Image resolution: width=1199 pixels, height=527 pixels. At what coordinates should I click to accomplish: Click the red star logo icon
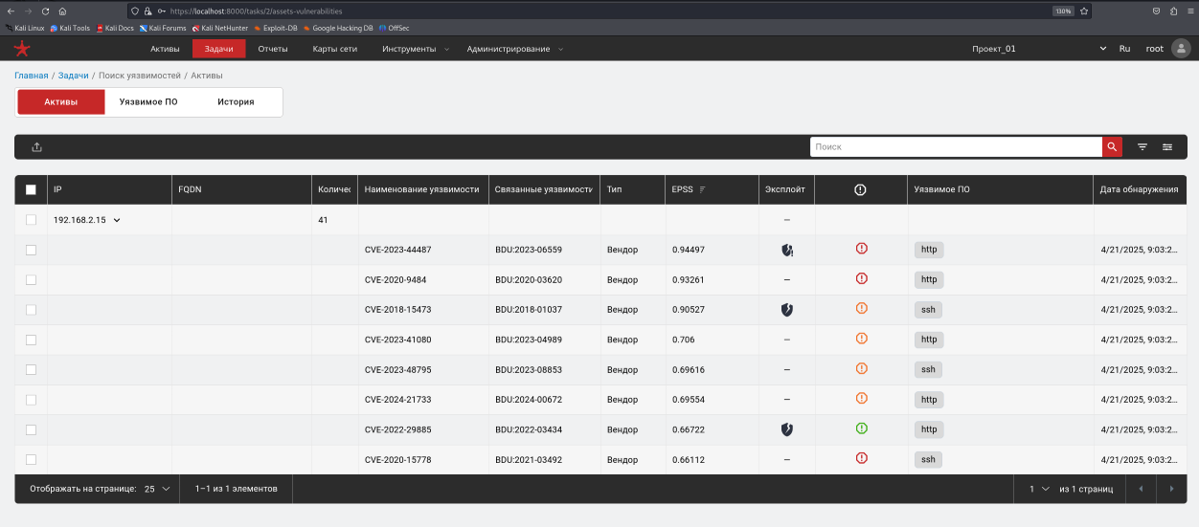point(22,49)
